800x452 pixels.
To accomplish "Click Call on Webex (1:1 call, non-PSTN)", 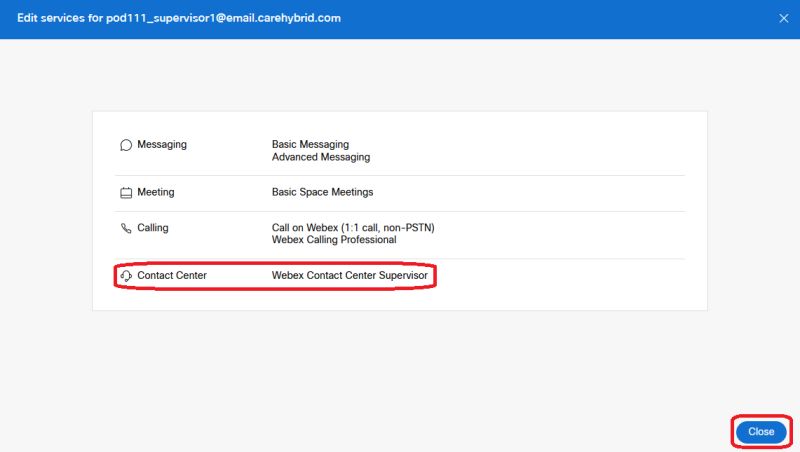I will click(353, 228).
